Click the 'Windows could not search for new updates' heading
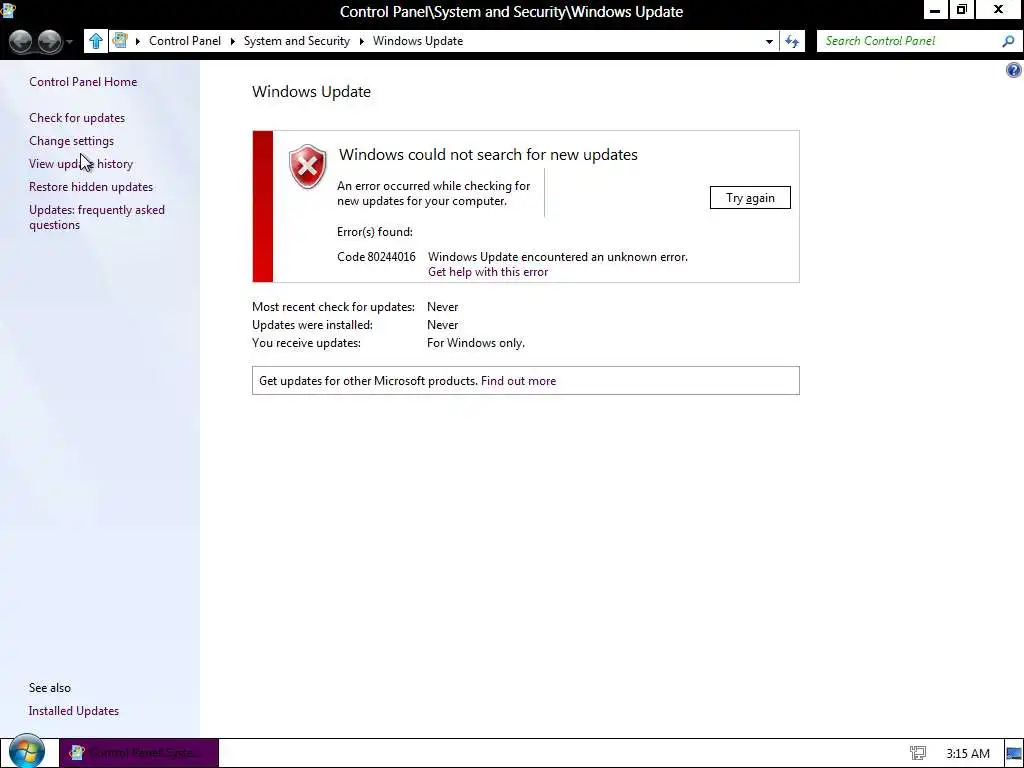Viewport: 1024px width, 768px height. point(488,155)
